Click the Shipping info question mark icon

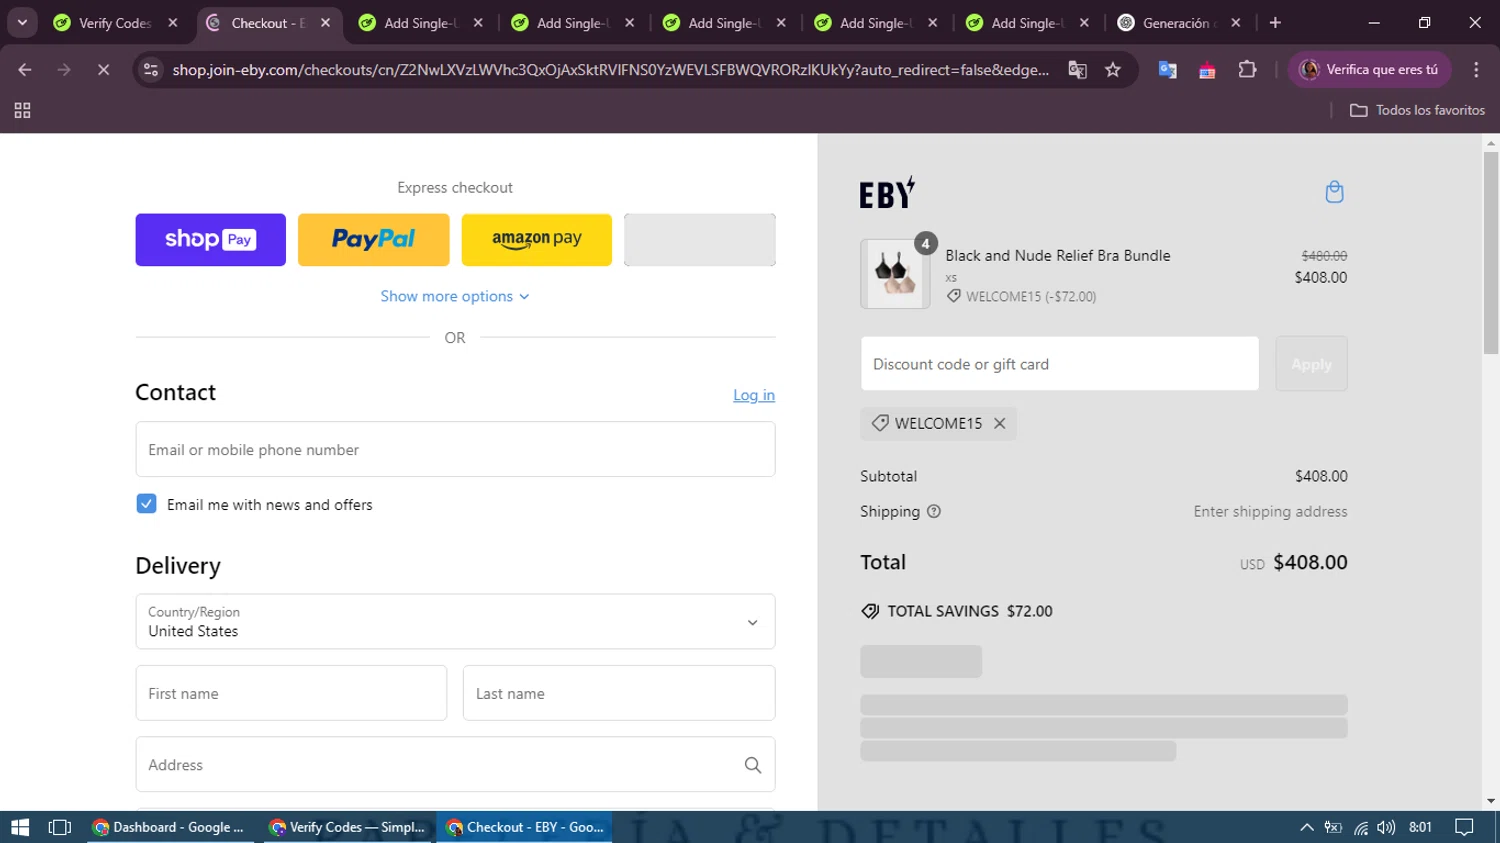(x=934, y=511)
